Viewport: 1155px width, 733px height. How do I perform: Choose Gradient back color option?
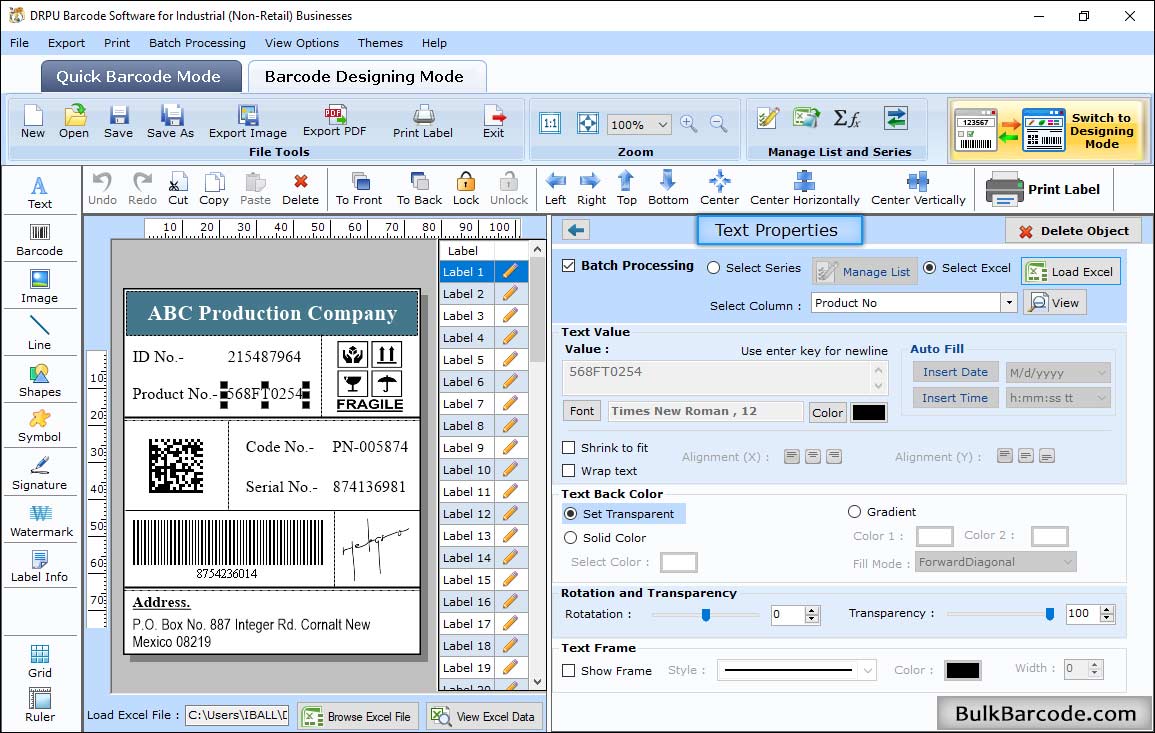coord(854,511)
